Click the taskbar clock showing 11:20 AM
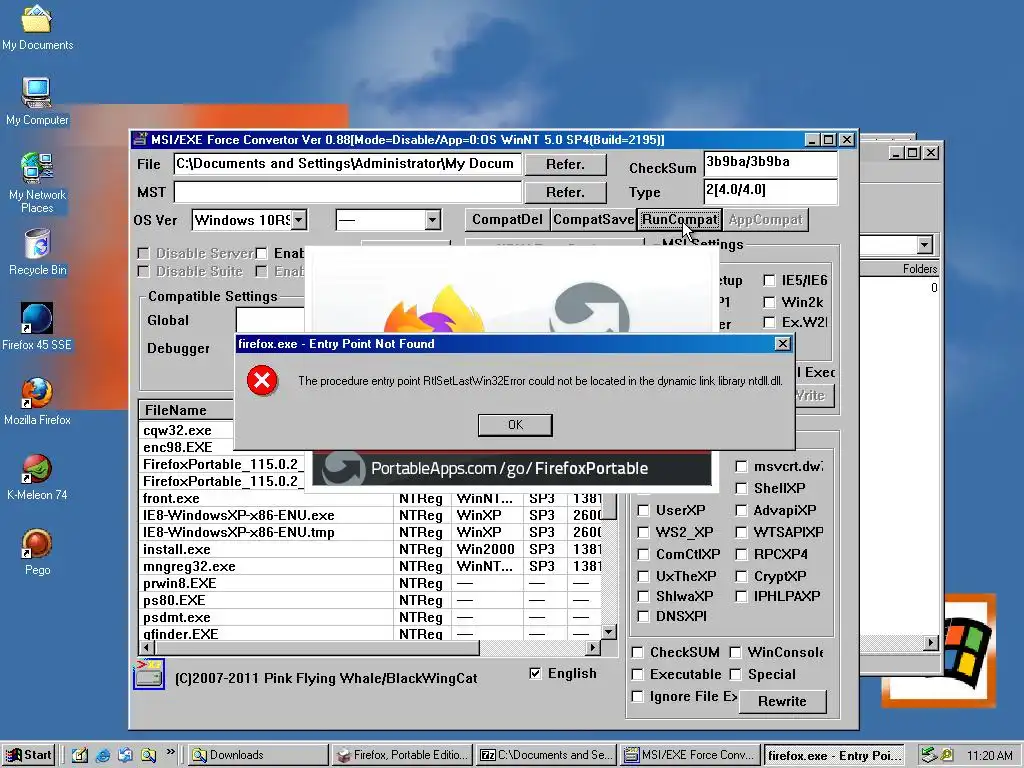The image size is (1024, 768). [x=989, y=756]
